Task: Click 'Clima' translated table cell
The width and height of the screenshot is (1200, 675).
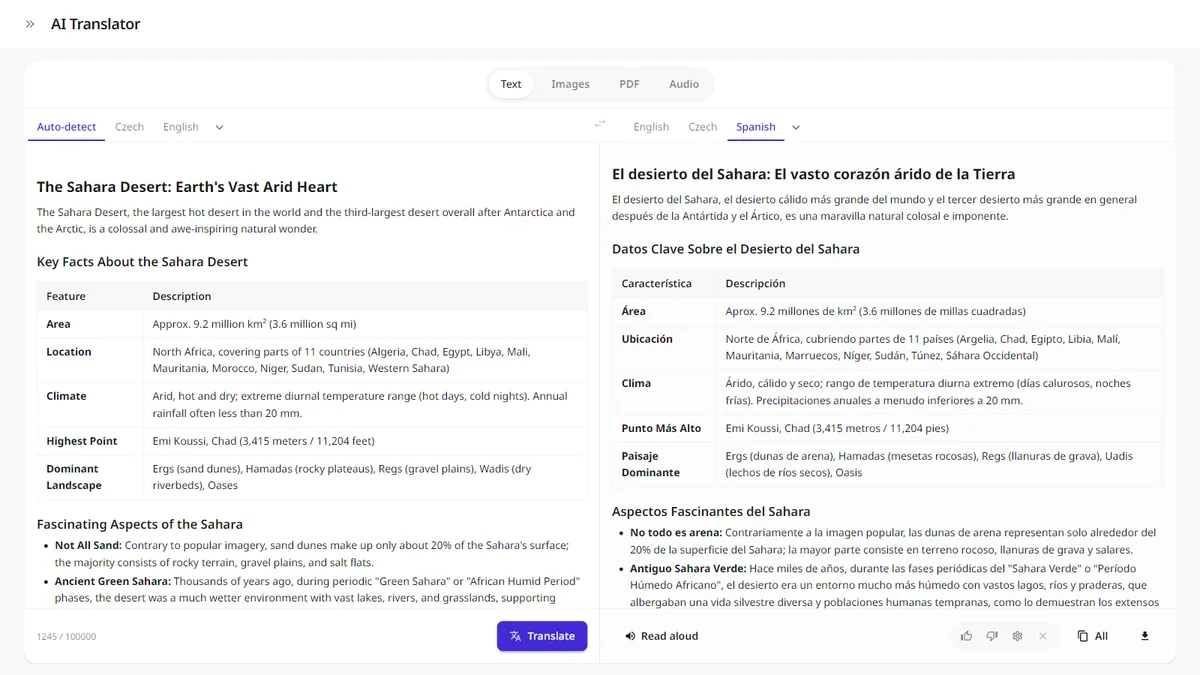Action: coord(664,392)
